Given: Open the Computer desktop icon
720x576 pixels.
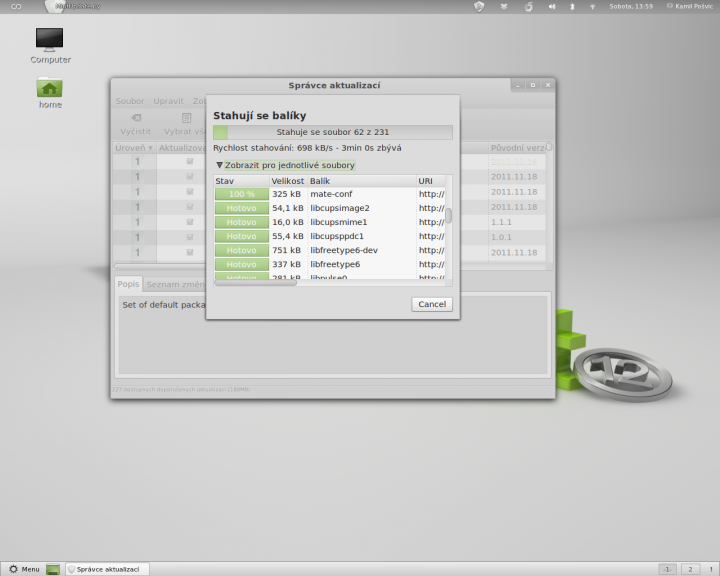Looking at the screenshot, I should click(x=50, y=45).
